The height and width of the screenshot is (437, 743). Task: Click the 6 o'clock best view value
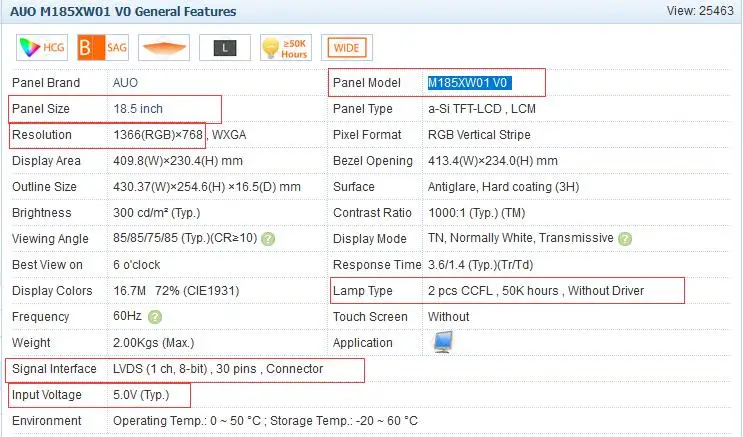click(136, 265)
